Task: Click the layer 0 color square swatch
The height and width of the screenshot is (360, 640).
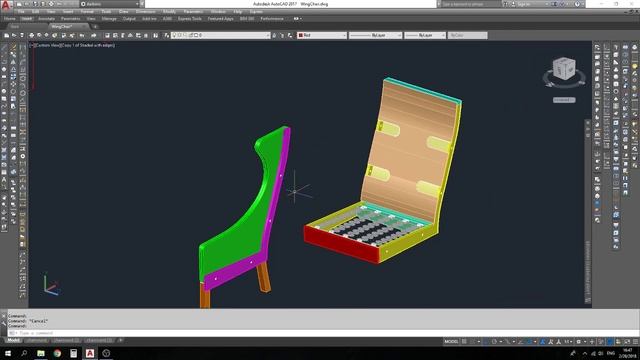Action: point(196,36)
